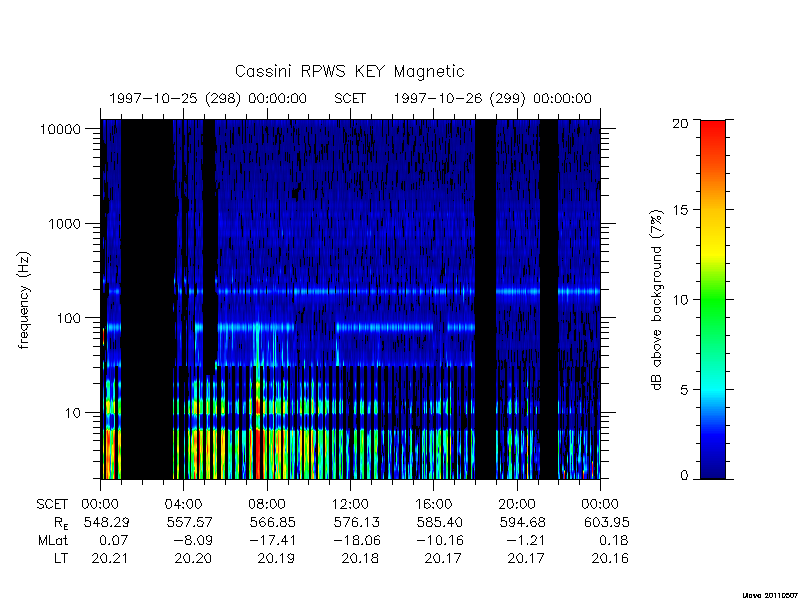The image size is (800, 600).
Task: Click the title 'Cassini RPWS KEY Magnetic'
Action: tap(349, 71)
